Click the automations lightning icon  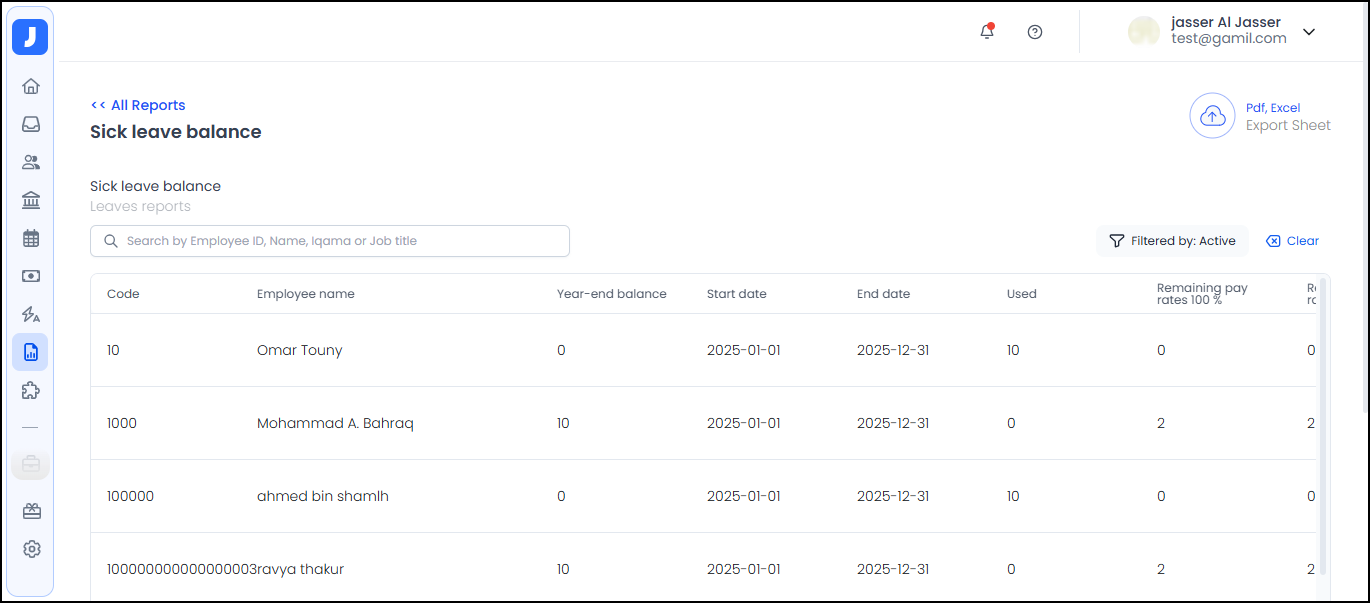pyautogui.click(x=30, y=314)
